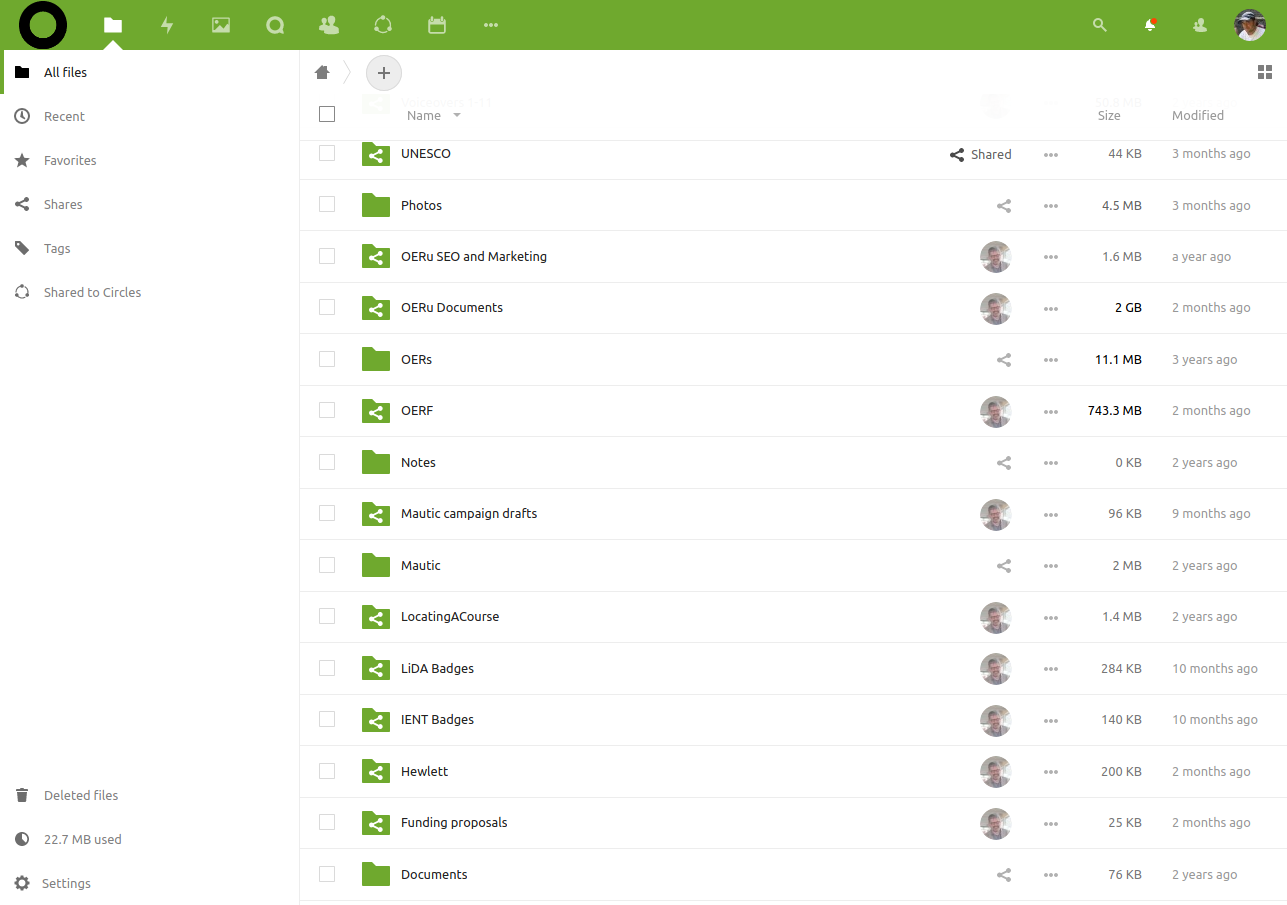
Task: Open the Gallery picture icon
Action: 221,25
